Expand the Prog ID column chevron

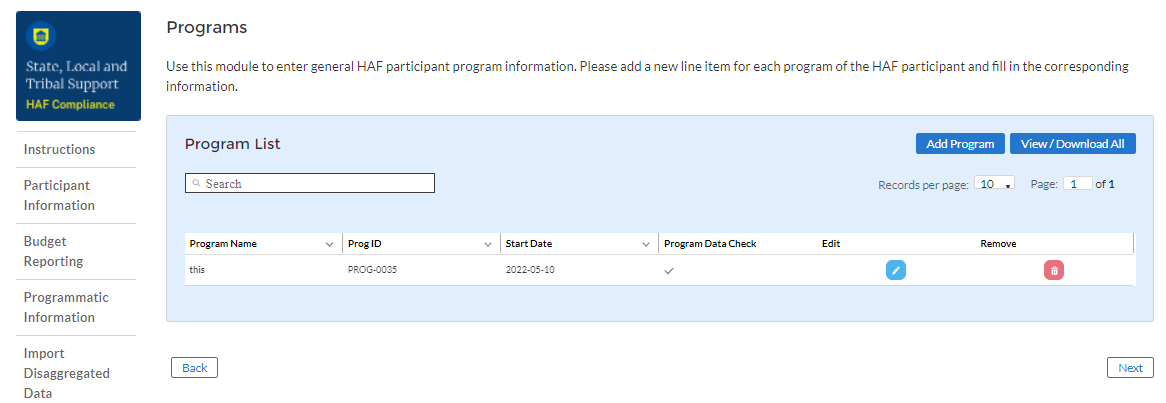[488, 244]
